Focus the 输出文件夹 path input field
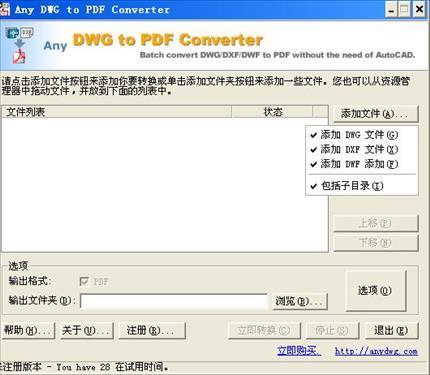The width and height of the screenshot is (430, 375). 174,301
